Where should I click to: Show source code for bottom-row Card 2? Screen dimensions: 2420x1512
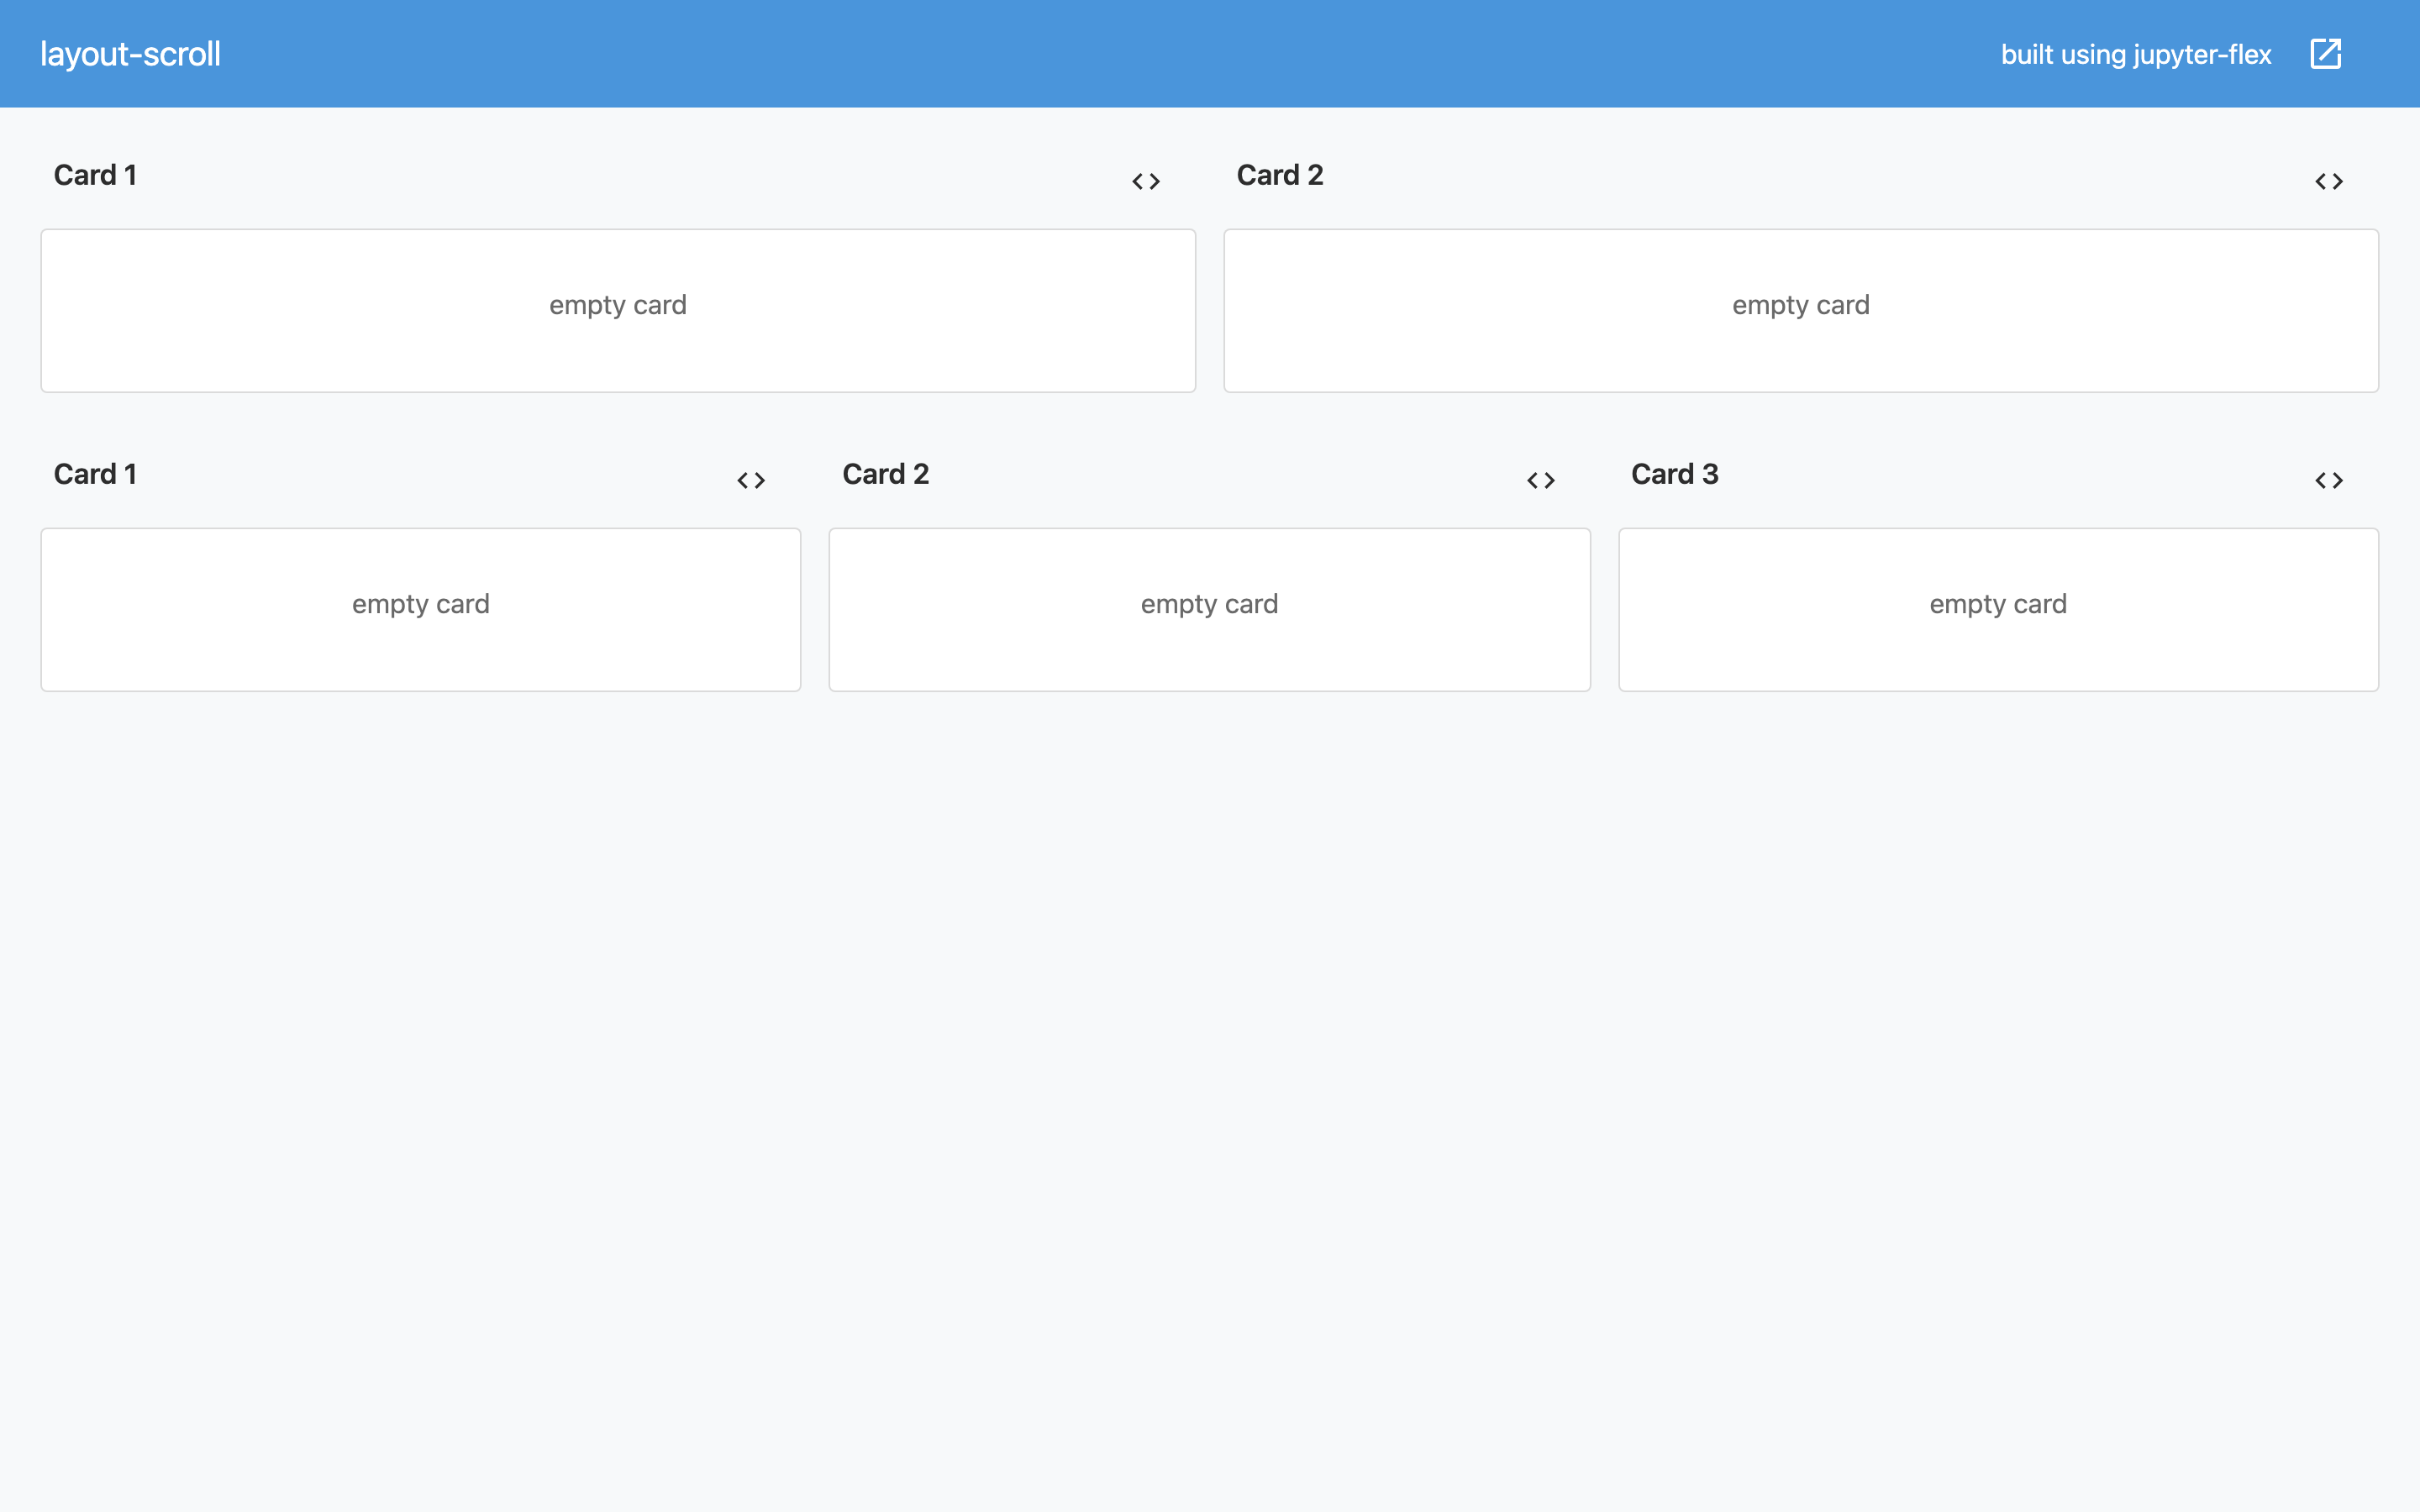click(x=1541, y=480)
